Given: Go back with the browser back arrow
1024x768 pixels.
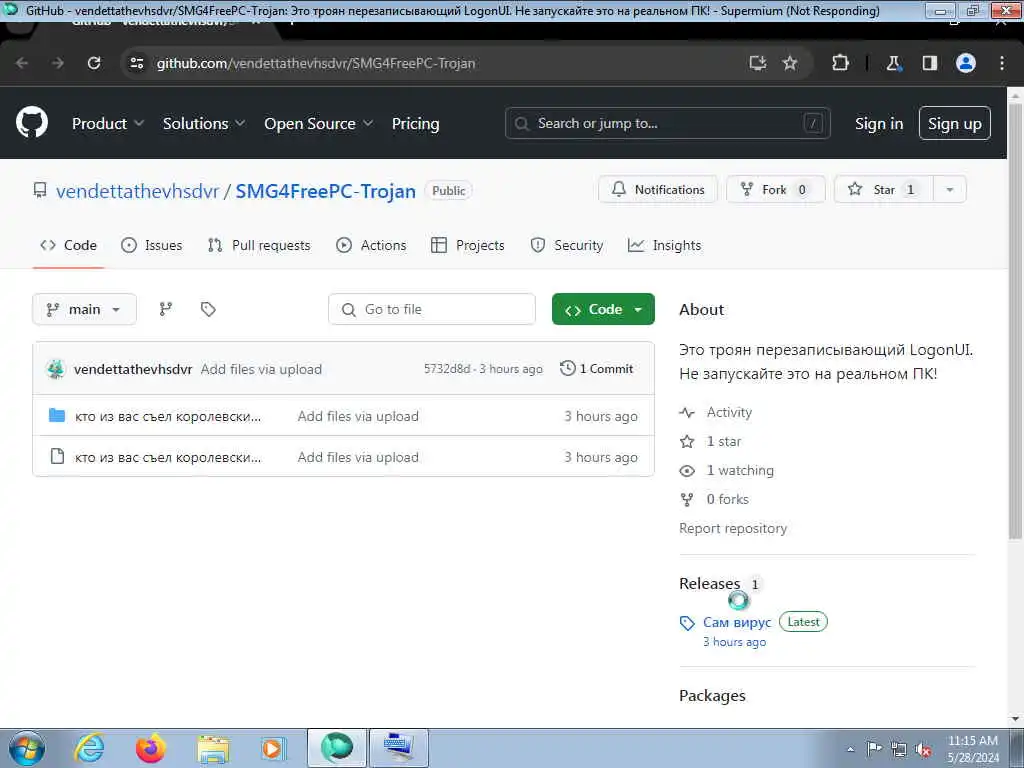Looking at the screenshot, I should (x=22, y=63).
